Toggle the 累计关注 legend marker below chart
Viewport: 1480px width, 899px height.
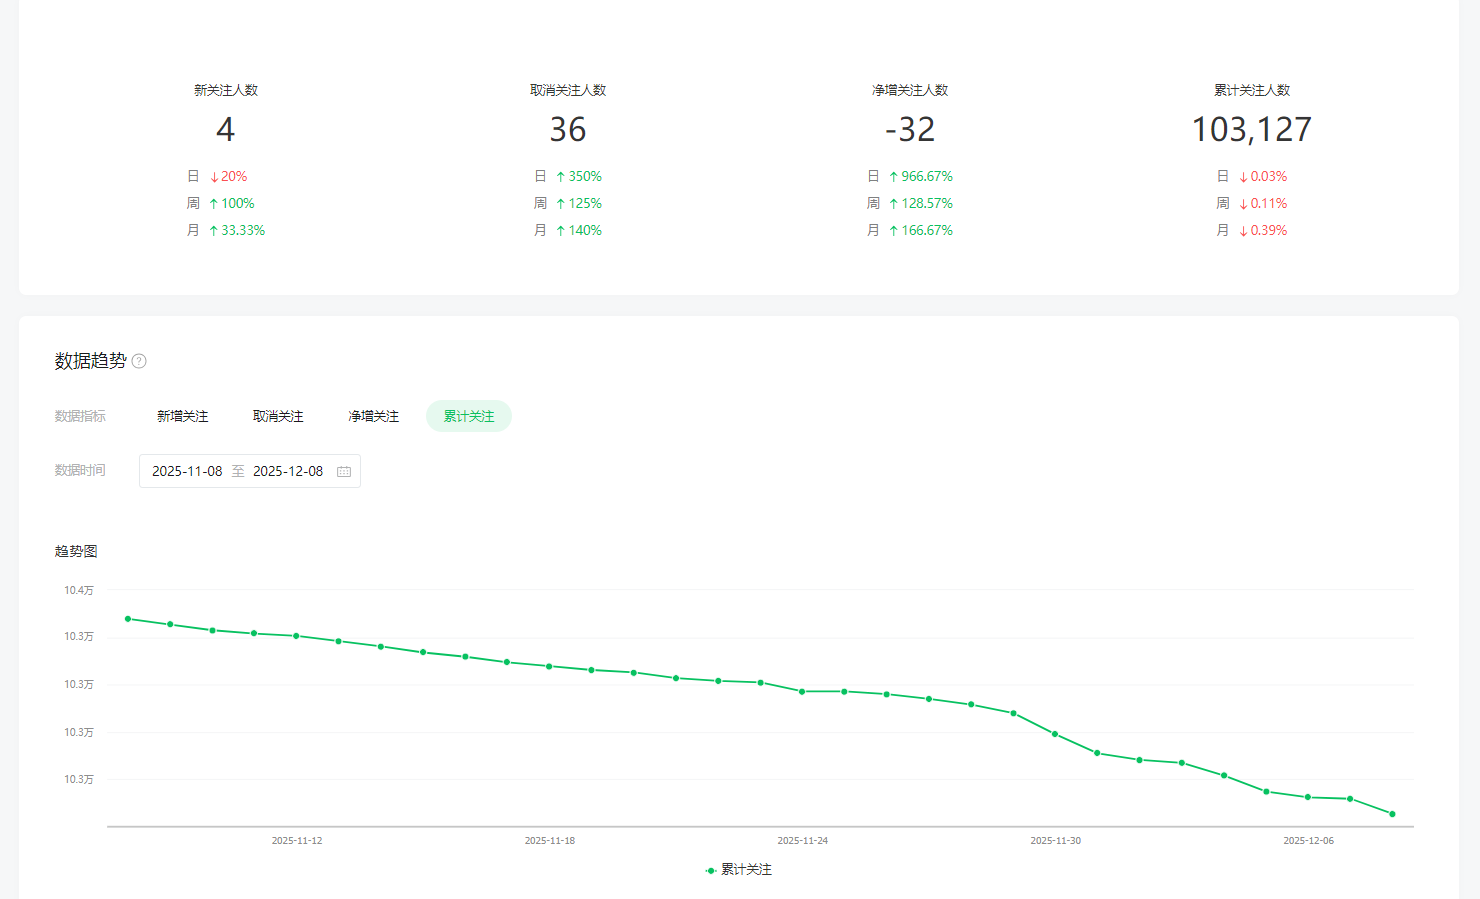(711, 870)
